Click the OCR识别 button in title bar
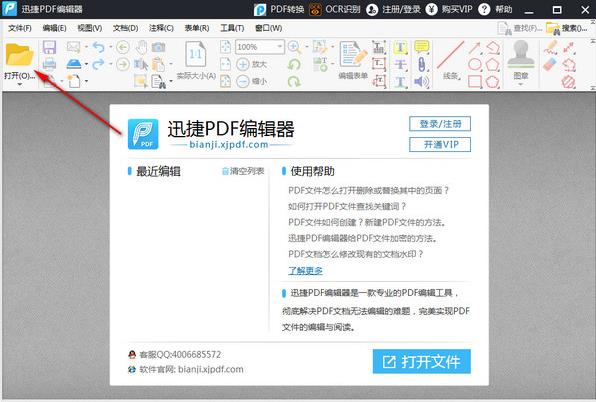The width and height of the screenshot is (596, 402). [x=334, y=9]
